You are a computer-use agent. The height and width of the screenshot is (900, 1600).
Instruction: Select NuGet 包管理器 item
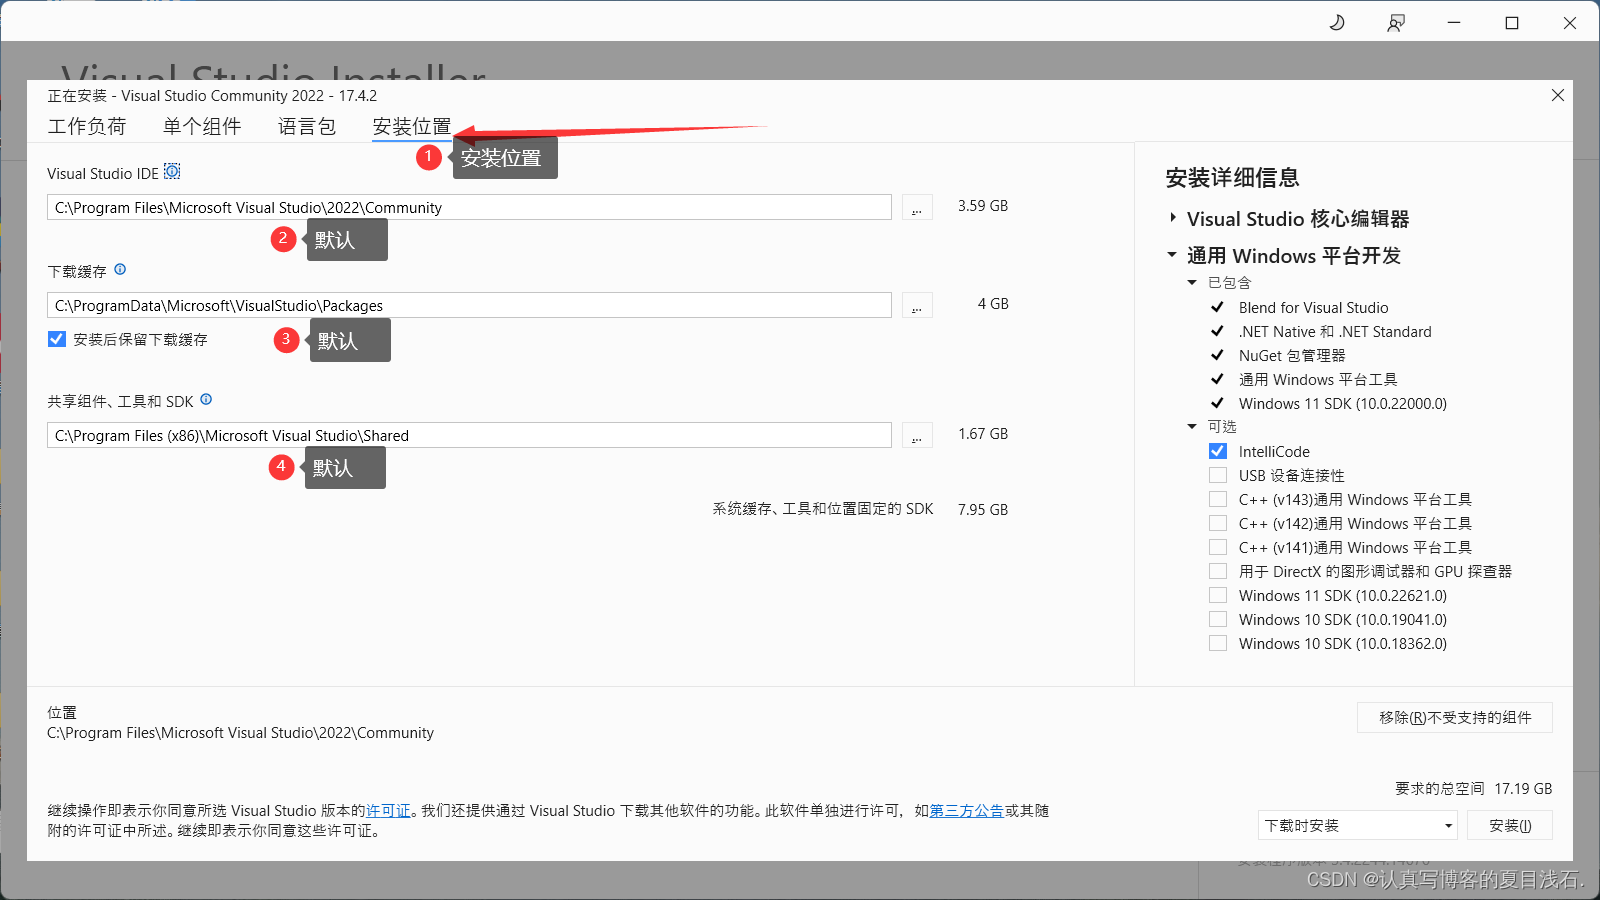click(x=1292, y=355)
